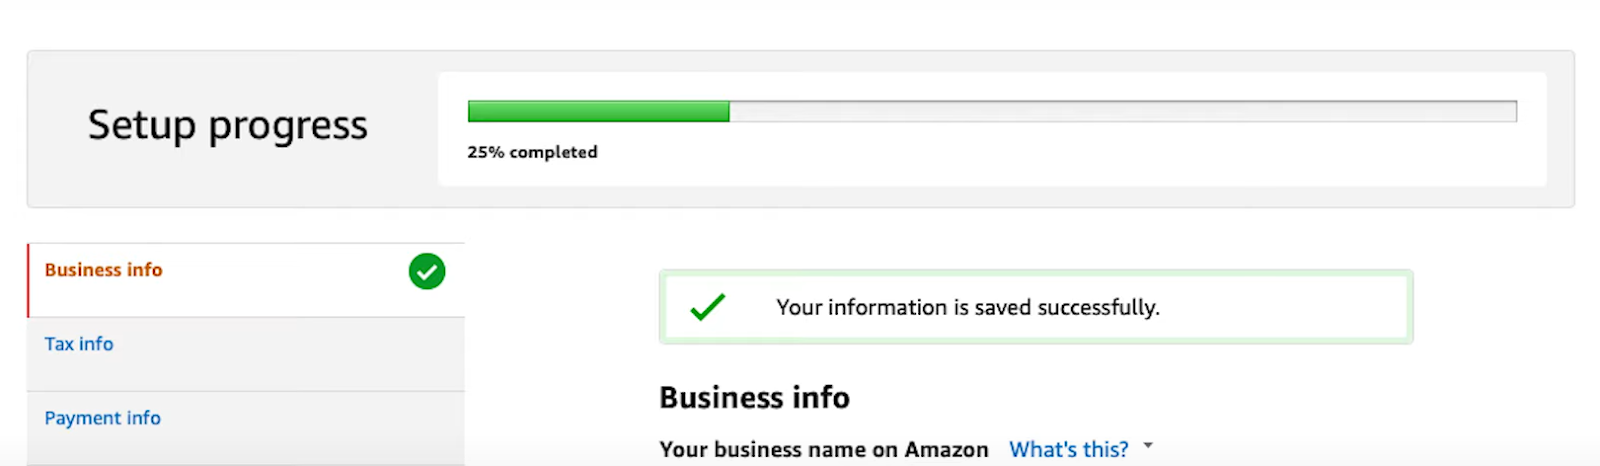Open the "What's this?" help link
Screen dimensions: 1600x466
[1068, 449]
